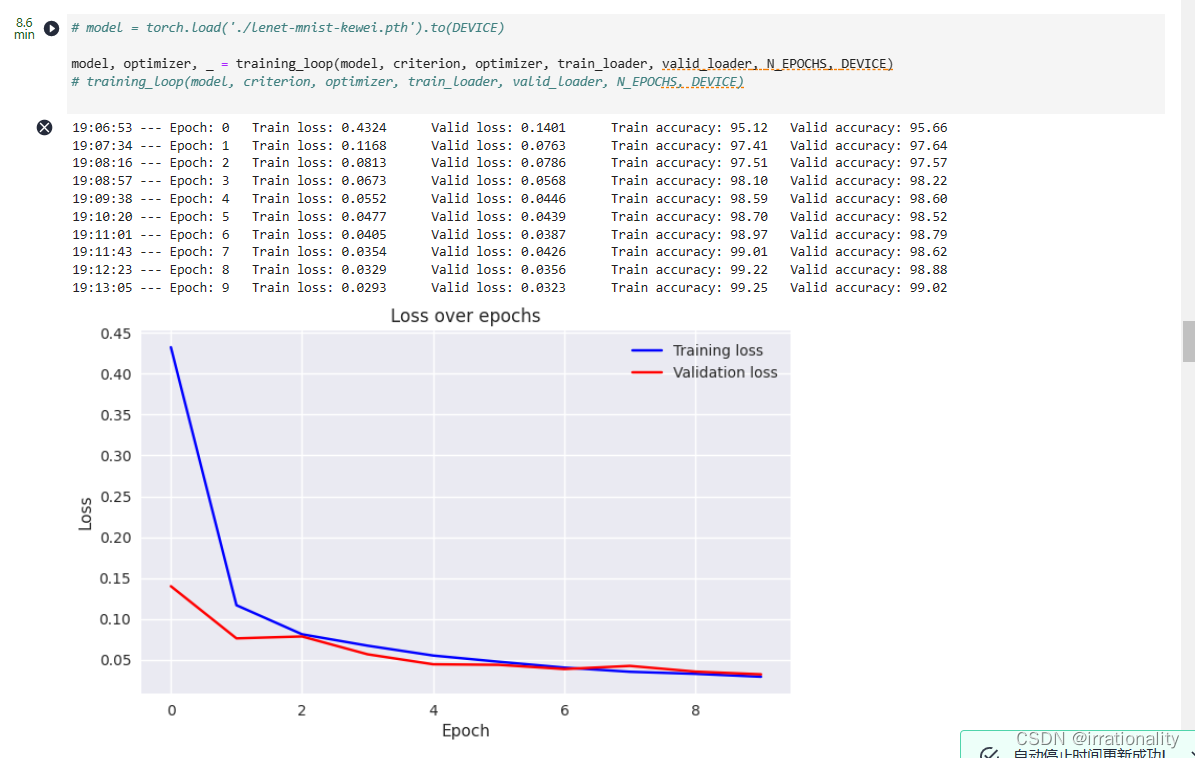Screen dimensions: 1195x758
Task: Click the Validation loss legend entry
Action: pos(704,373)
